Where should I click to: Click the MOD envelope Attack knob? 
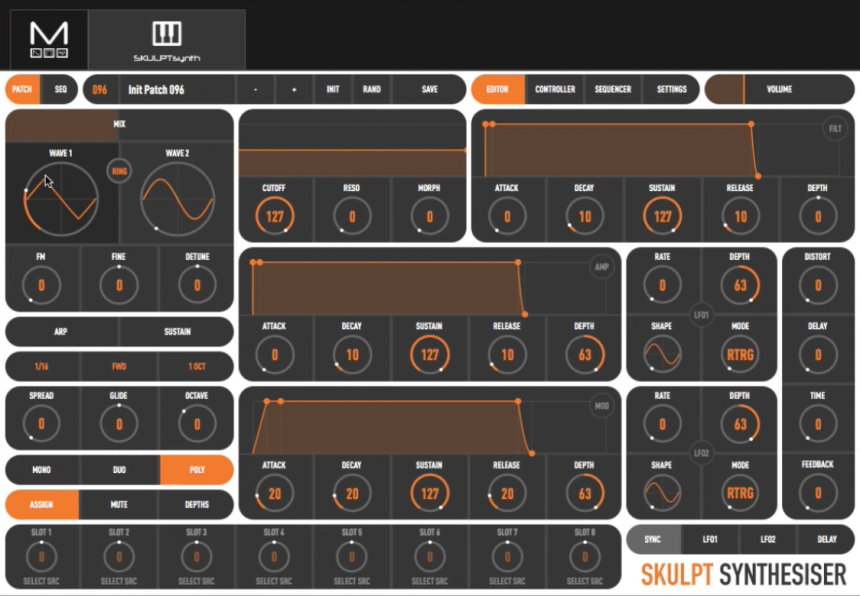pyautogui.click(x=274, y=493)
